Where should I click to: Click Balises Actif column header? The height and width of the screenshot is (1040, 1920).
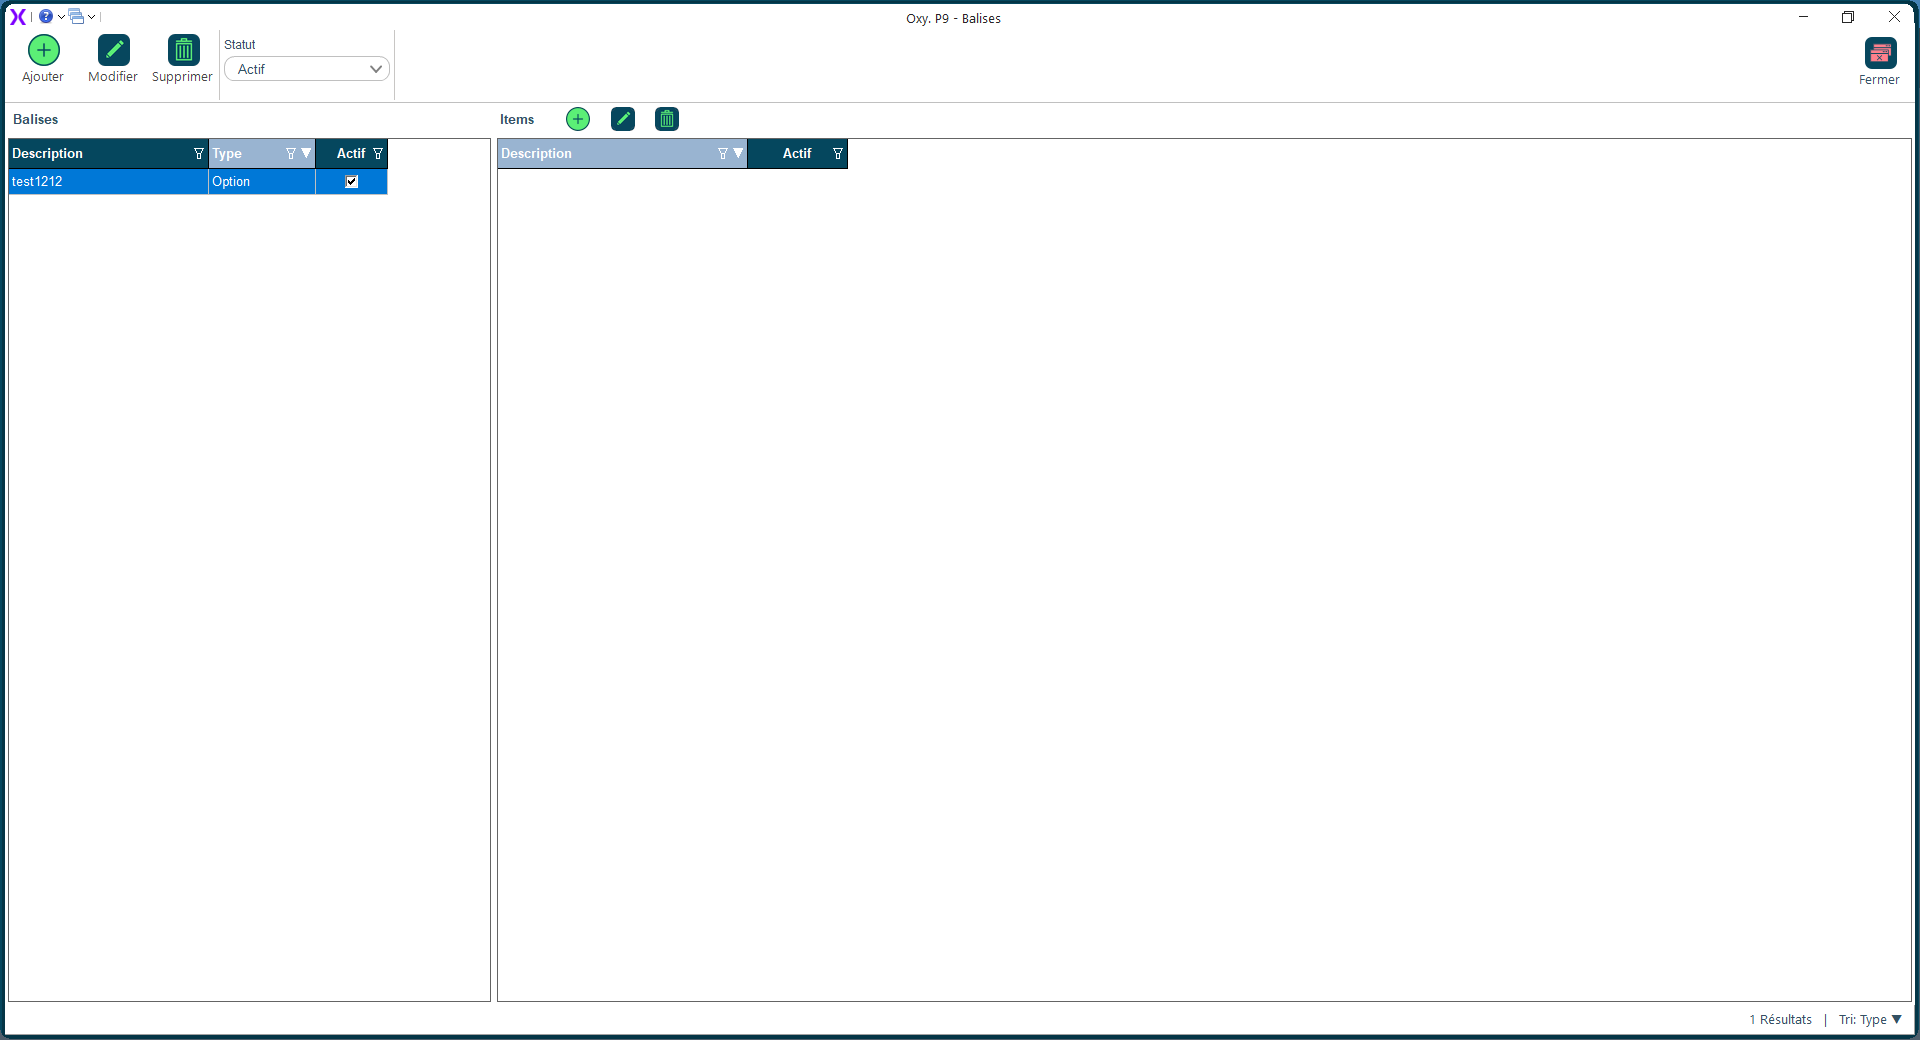351,153
